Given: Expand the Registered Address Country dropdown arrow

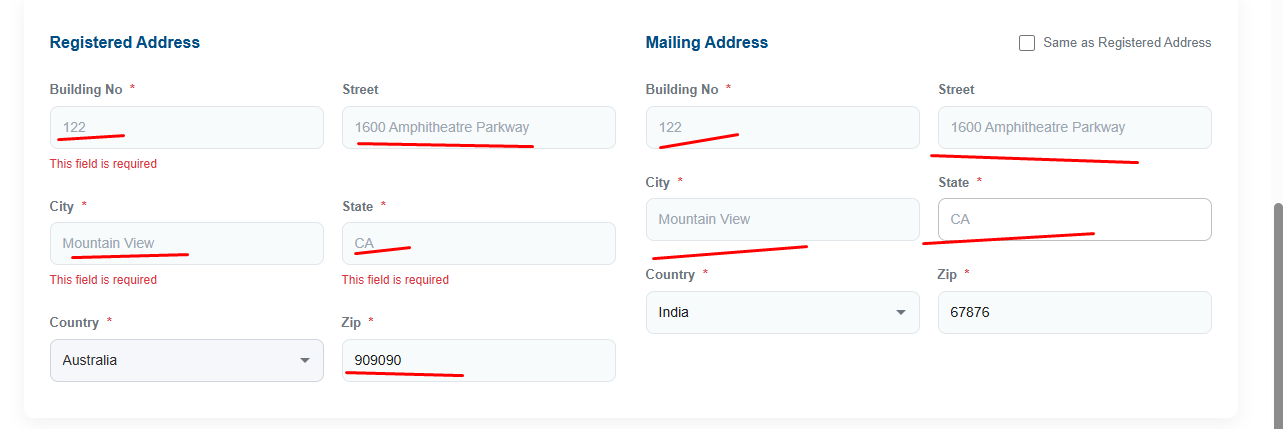Looking at the screenshot, I should point(305,360).
